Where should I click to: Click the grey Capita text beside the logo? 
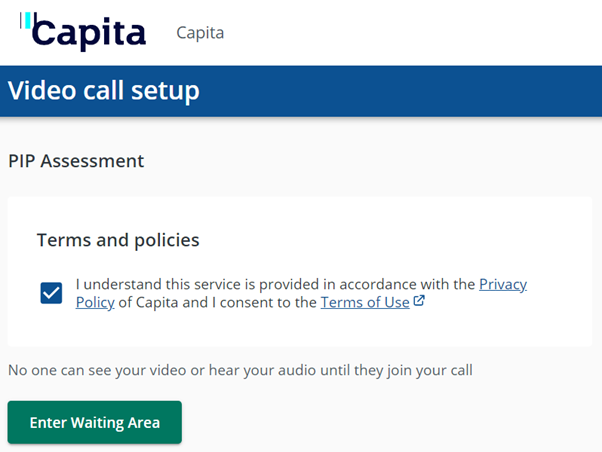click(200, 33)
